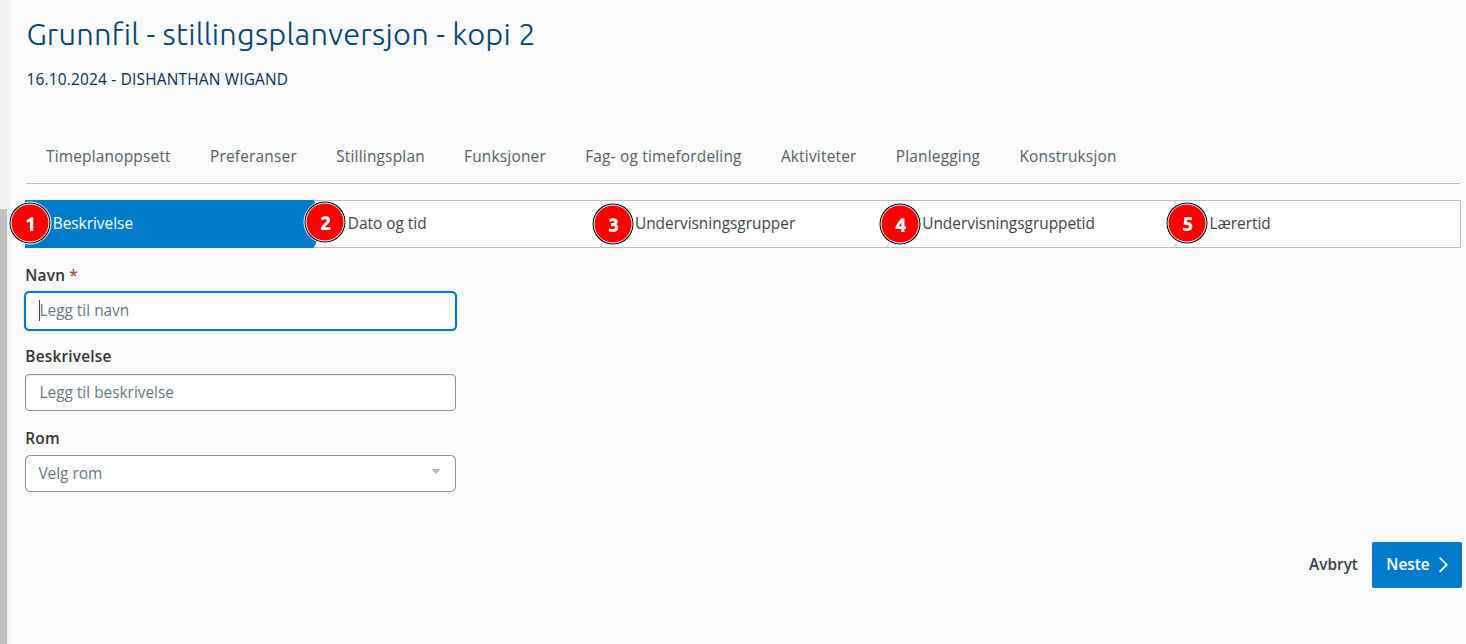Viewport: 1466px width, 644px height.
Task: Click the Navn field label
Action: click(x=52, y=275)
